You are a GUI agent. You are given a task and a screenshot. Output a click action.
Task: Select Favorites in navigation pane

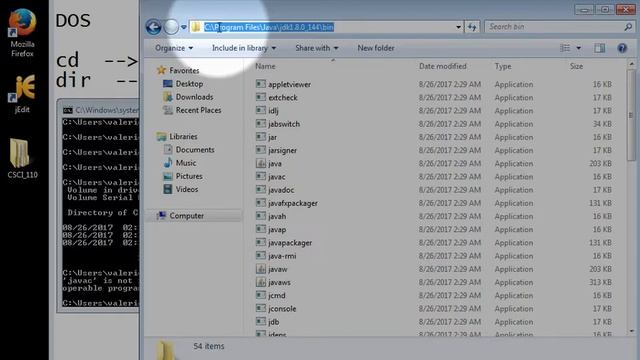(184, 71)
